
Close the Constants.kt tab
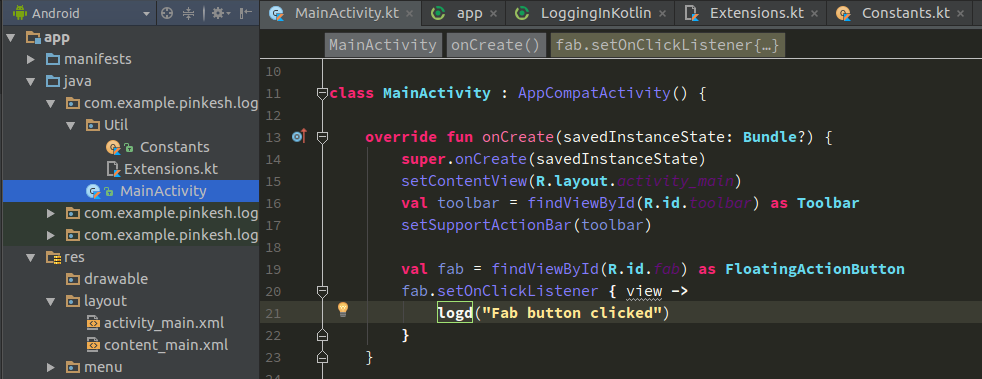(x=961, y=14)
